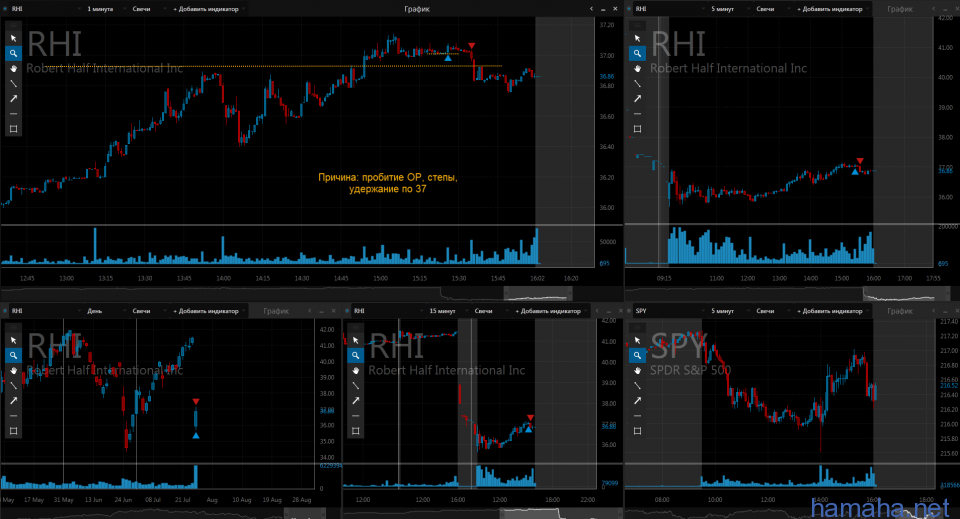Open the '1 минута' timeframe dropdown
This screenshot has width=960, height=519.
pos(104,9)
